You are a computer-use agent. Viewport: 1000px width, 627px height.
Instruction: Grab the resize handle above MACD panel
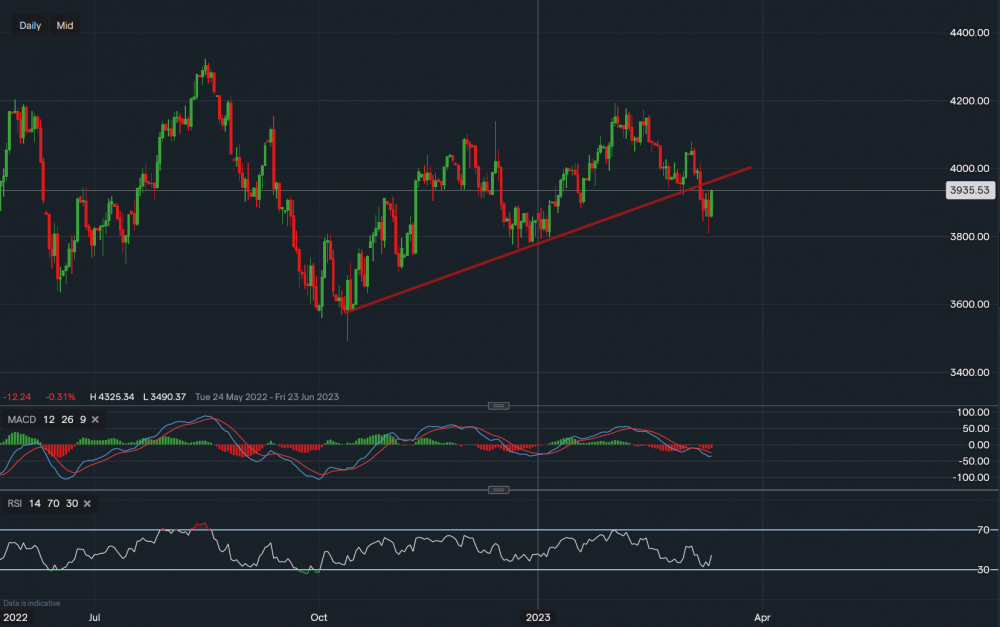coord(499,405)
